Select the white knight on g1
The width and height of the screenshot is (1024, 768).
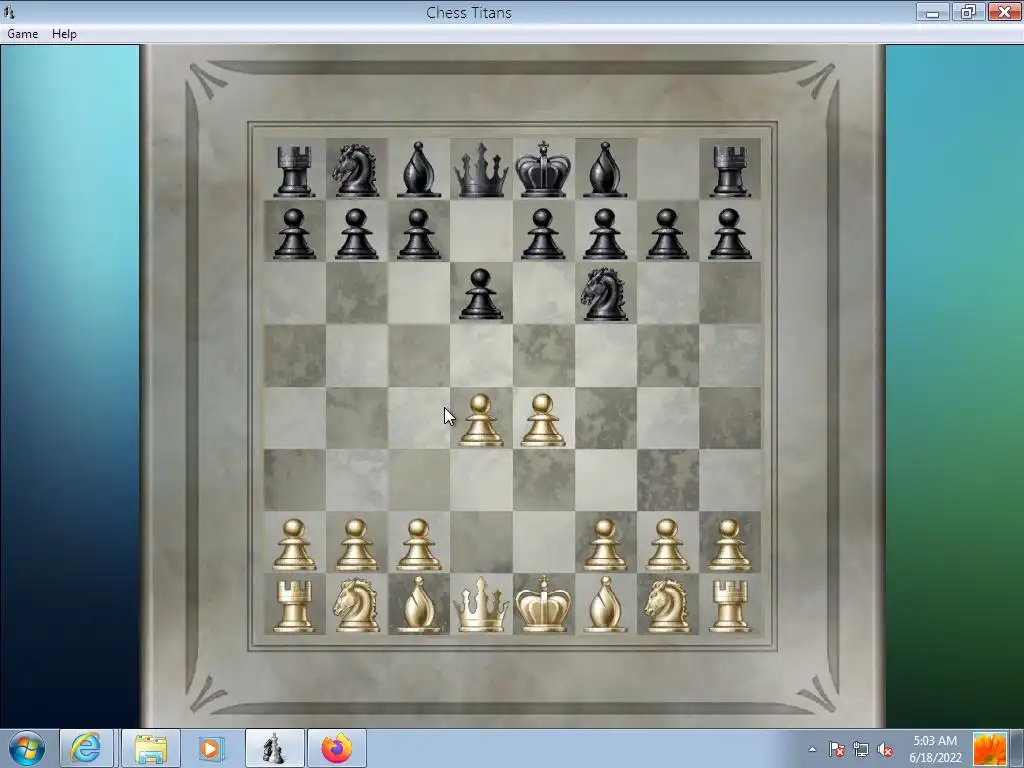point(667,605)
